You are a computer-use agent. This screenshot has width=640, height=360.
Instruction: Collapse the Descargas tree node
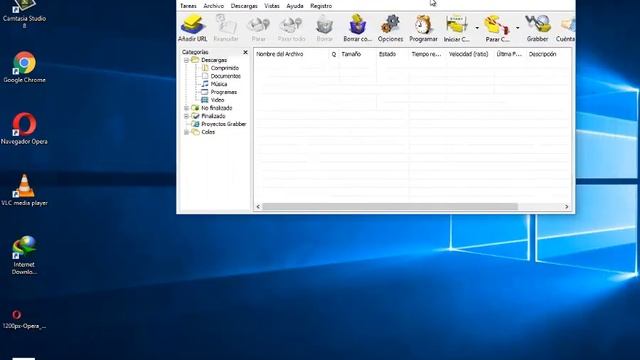(x=186, y=60)
